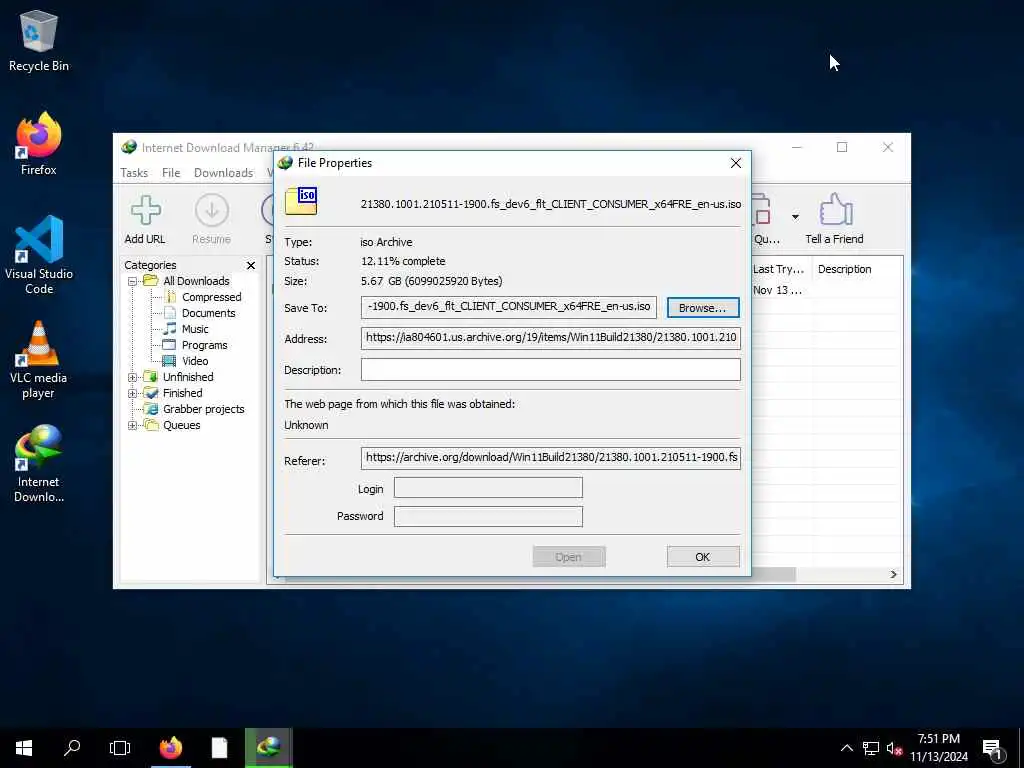
Task: Click the Resume download toolbar icon
Action: click(x=212, y=211)
